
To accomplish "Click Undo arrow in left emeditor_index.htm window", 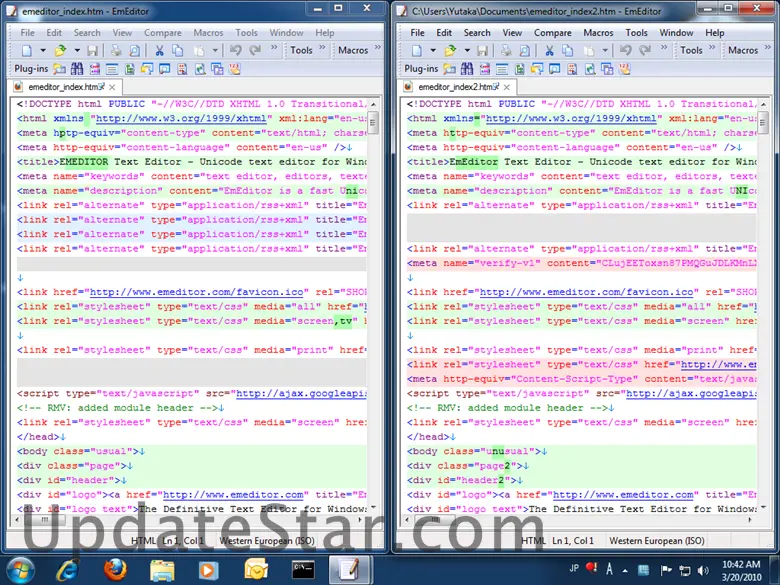I will point(235,50).
